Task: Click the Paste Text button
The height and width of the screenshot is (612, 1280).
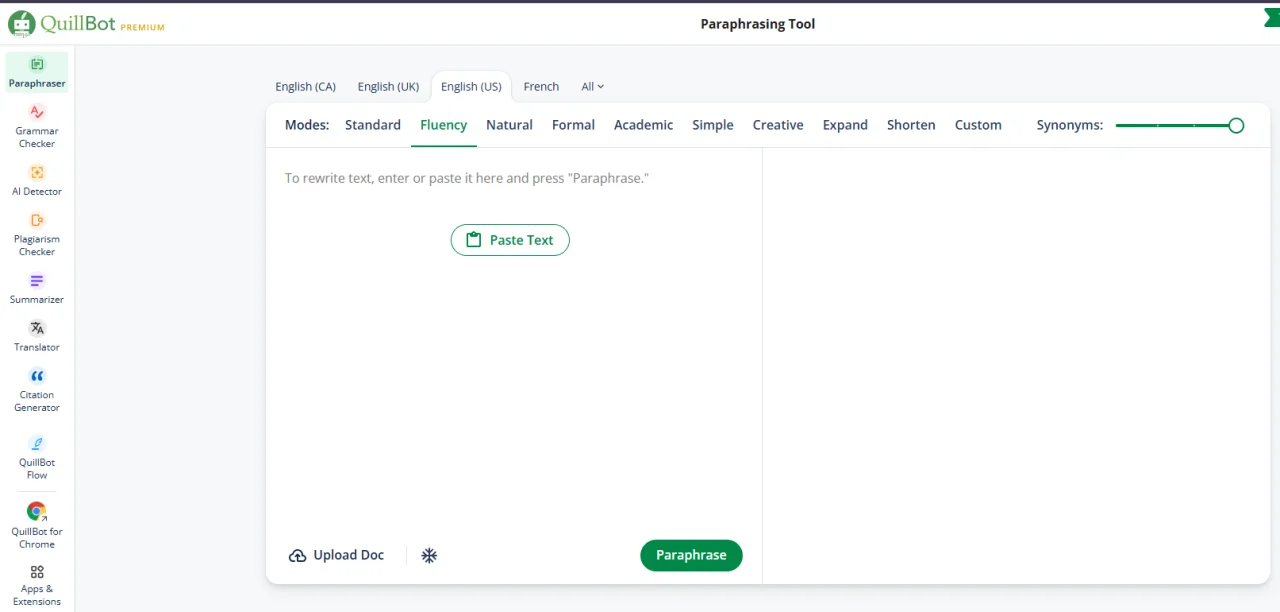Action: 510,240
